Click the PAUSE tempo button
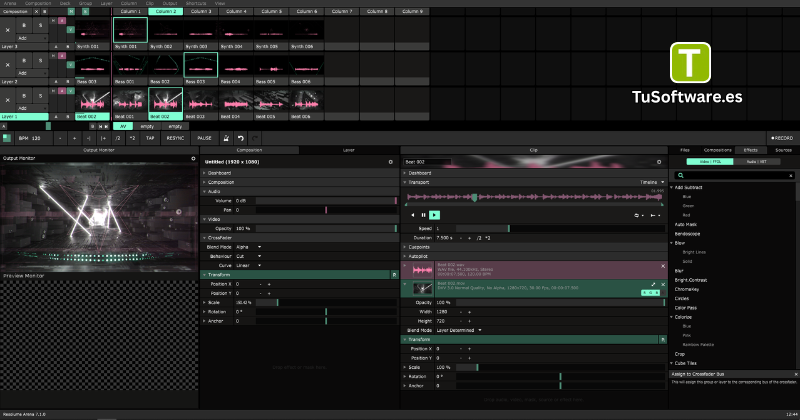The width and height of the screenshot is (800, 420). tap(204, 138)
